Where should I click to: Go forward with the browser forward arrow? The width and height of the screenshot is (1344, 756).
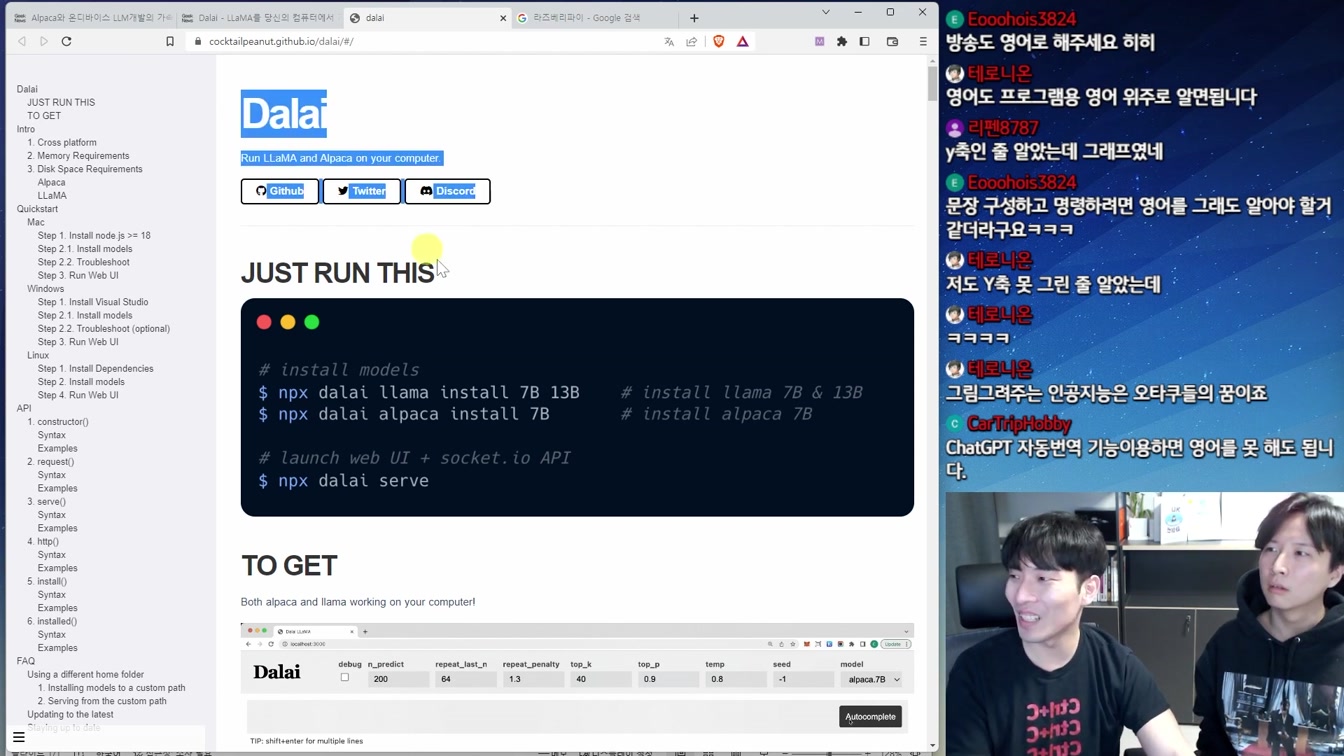pyautogui.click(x=44, y=41)
